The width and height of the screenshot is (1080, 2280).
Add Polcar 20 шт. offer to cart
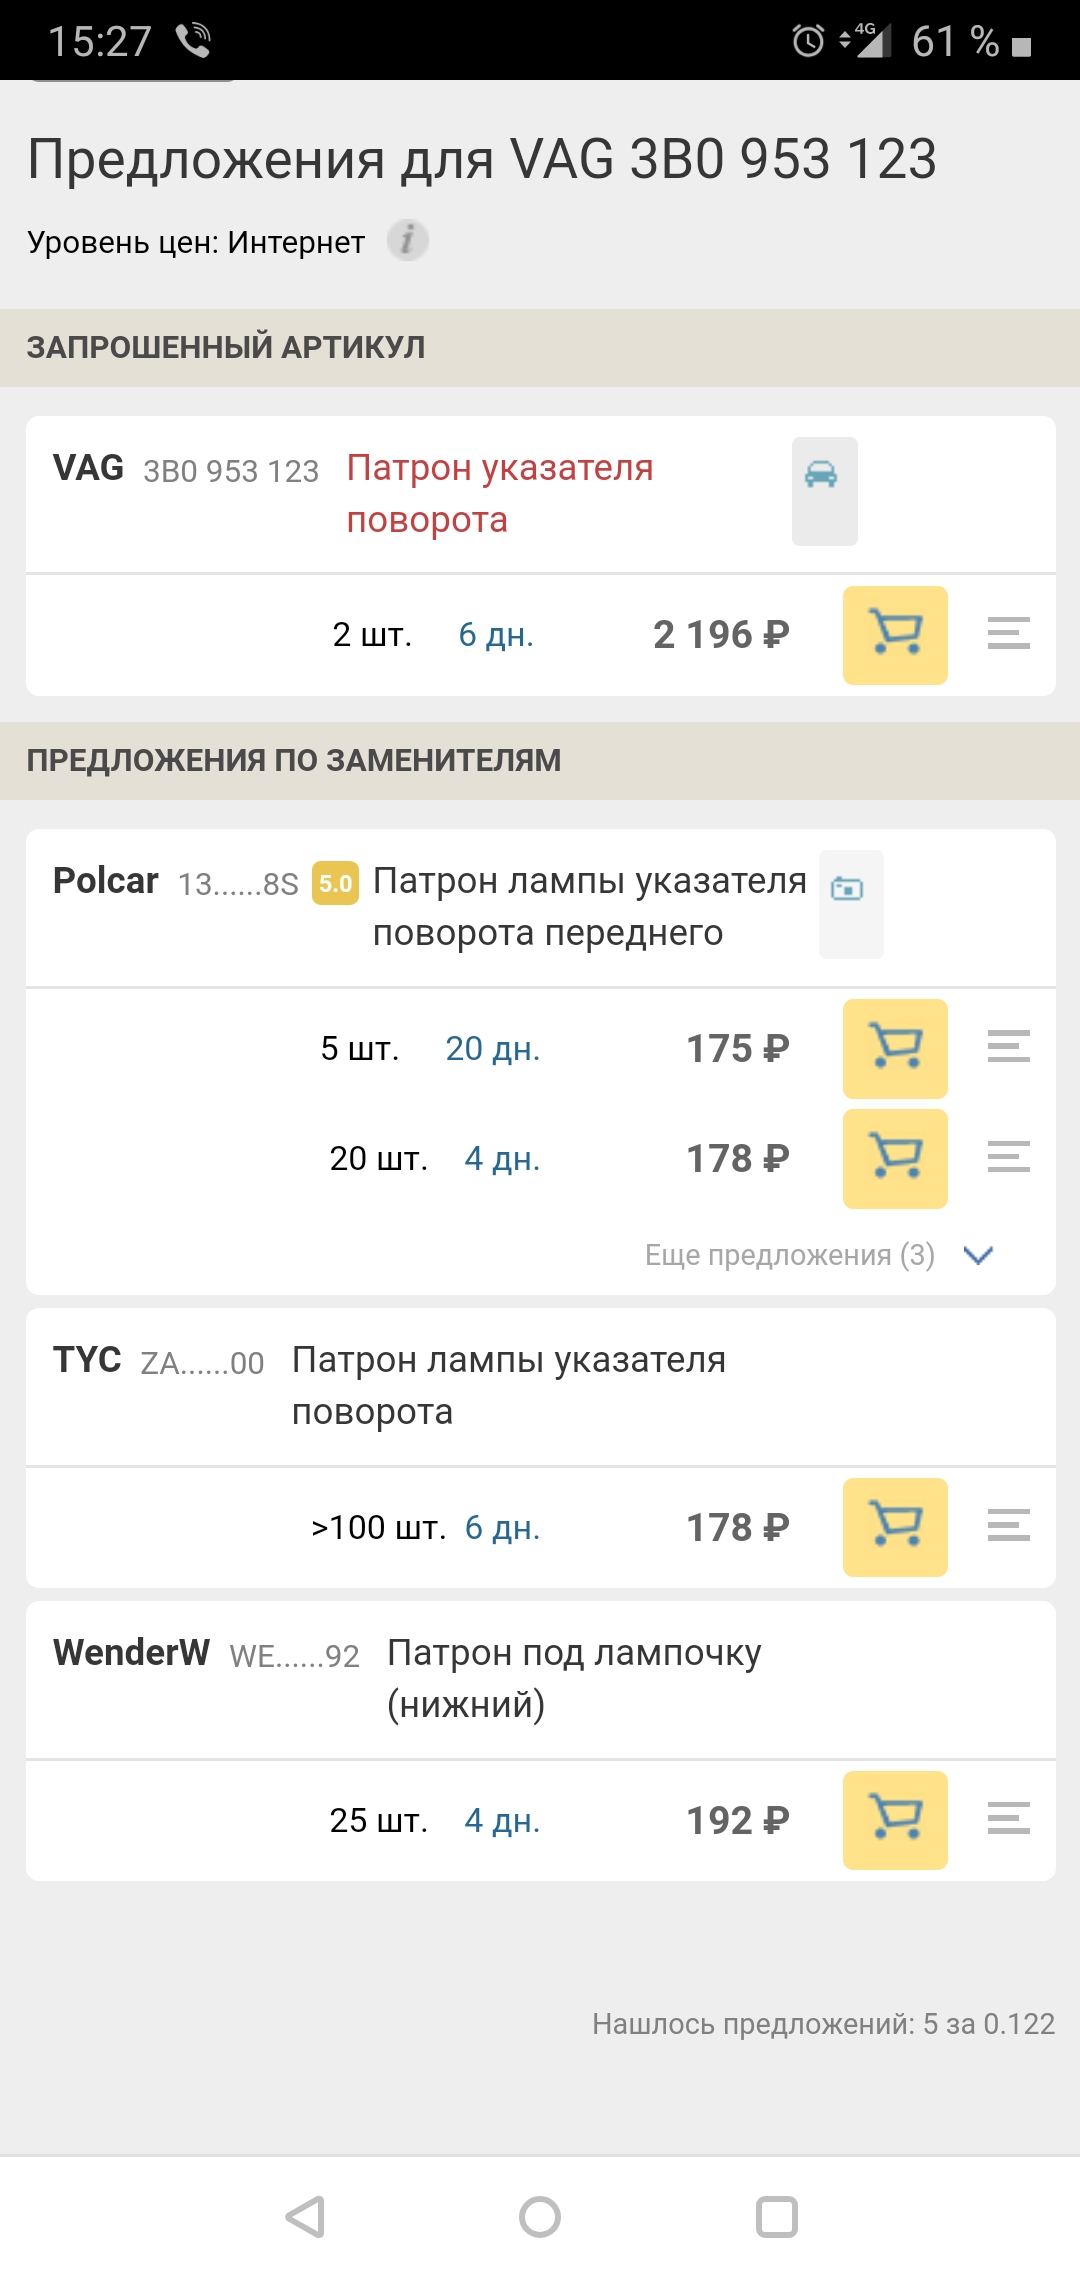pyautogui.click(x=895, y=1158)
